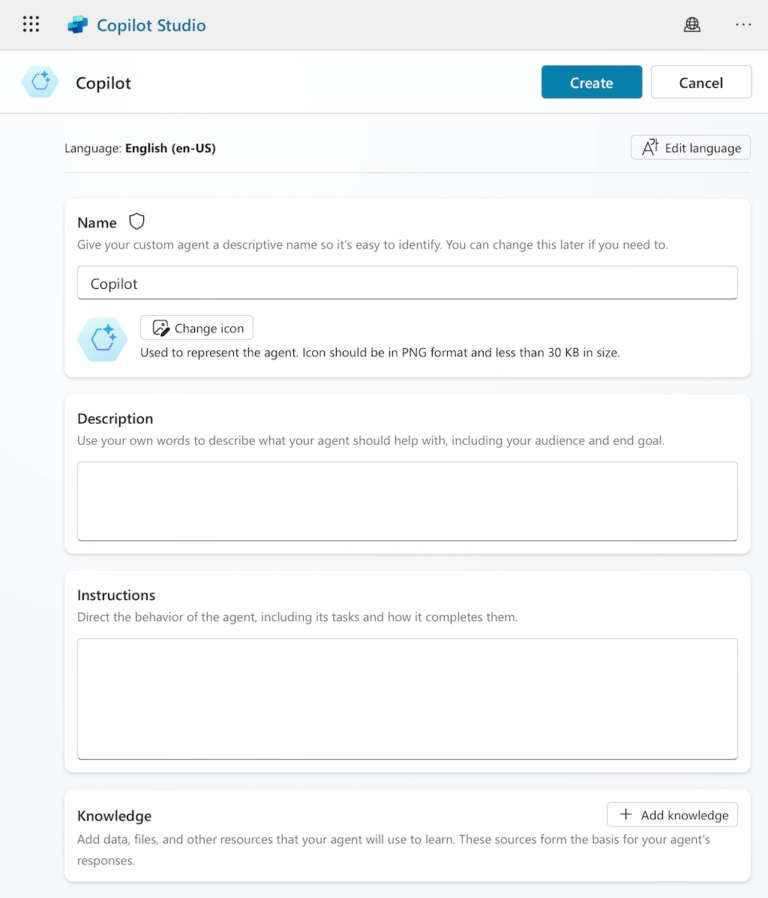Click the English (en-US) language label
Viewport: 768px width, 898px height.
[170, 149]
